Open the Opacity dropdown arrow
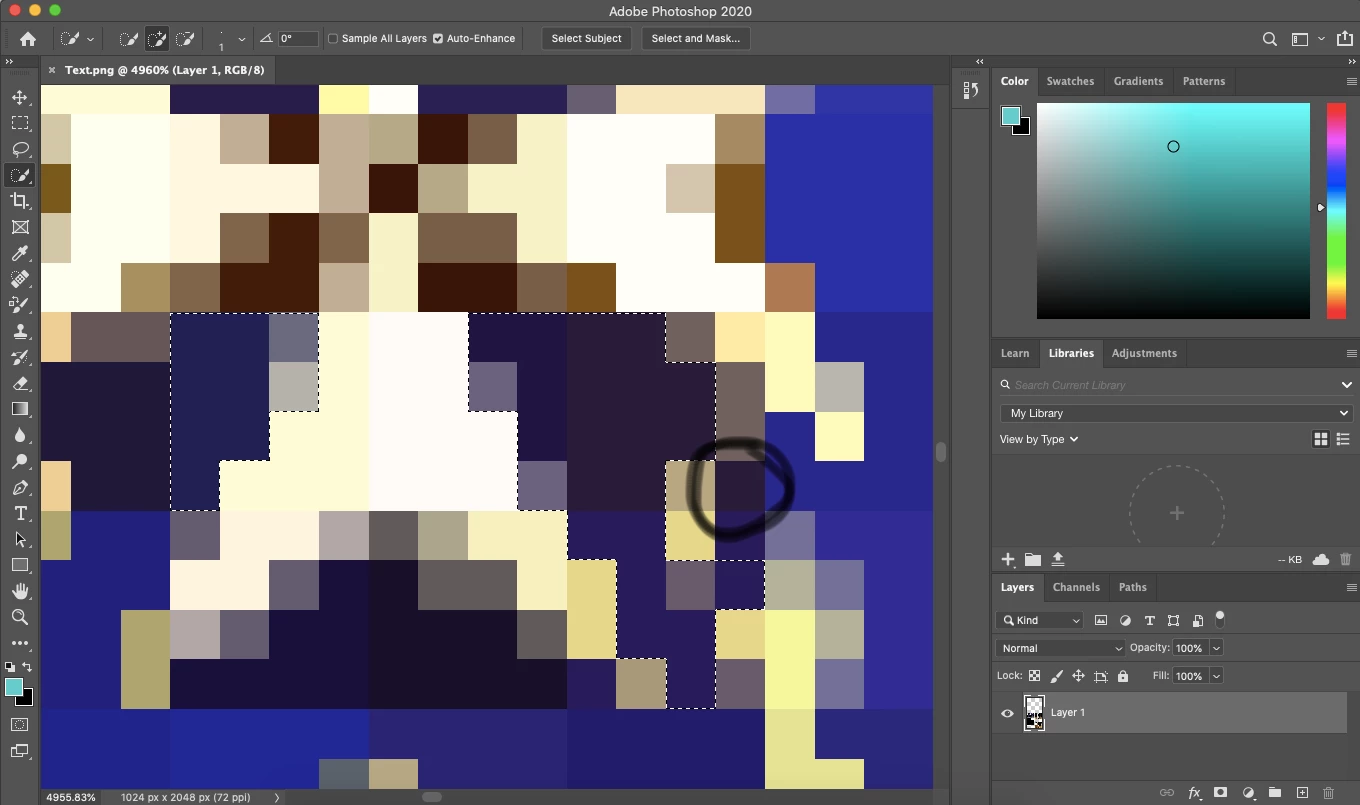Screen dimensions: 1360x805 point(1216,648)
